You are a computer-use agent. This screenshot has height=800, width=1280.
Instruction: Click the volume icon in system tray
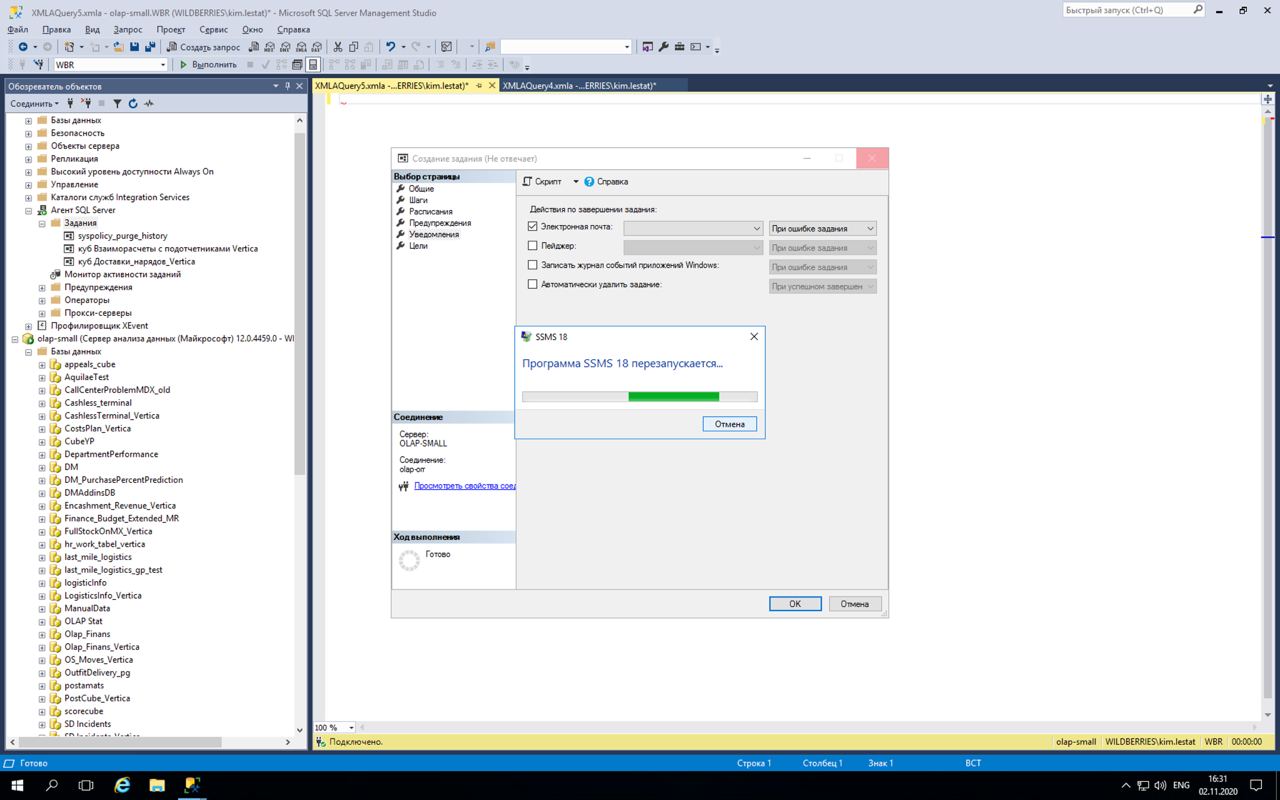(x=1162, y=785)
